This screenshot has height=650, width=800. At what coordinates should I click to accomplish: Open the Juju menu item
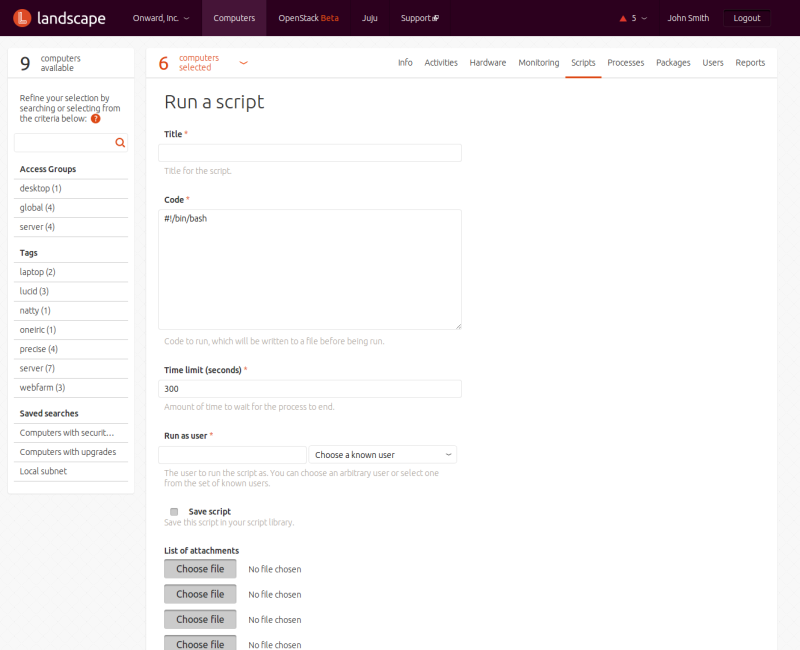coord(369,18)
